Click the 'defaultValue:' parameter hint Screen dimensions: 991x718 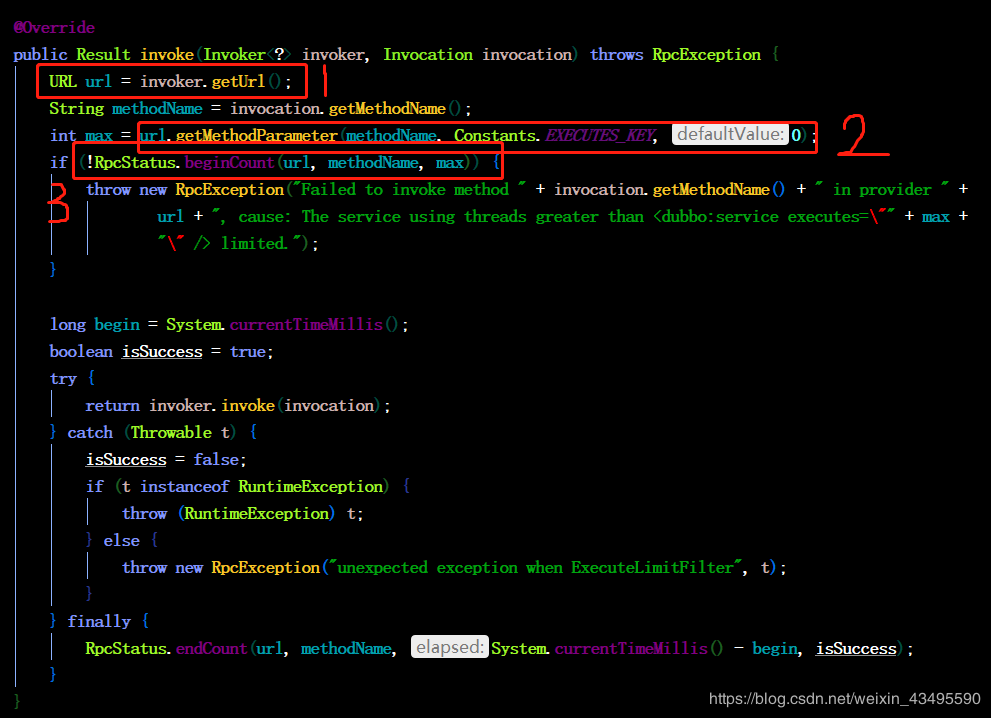pyautogui.click(x=730, y=134)
